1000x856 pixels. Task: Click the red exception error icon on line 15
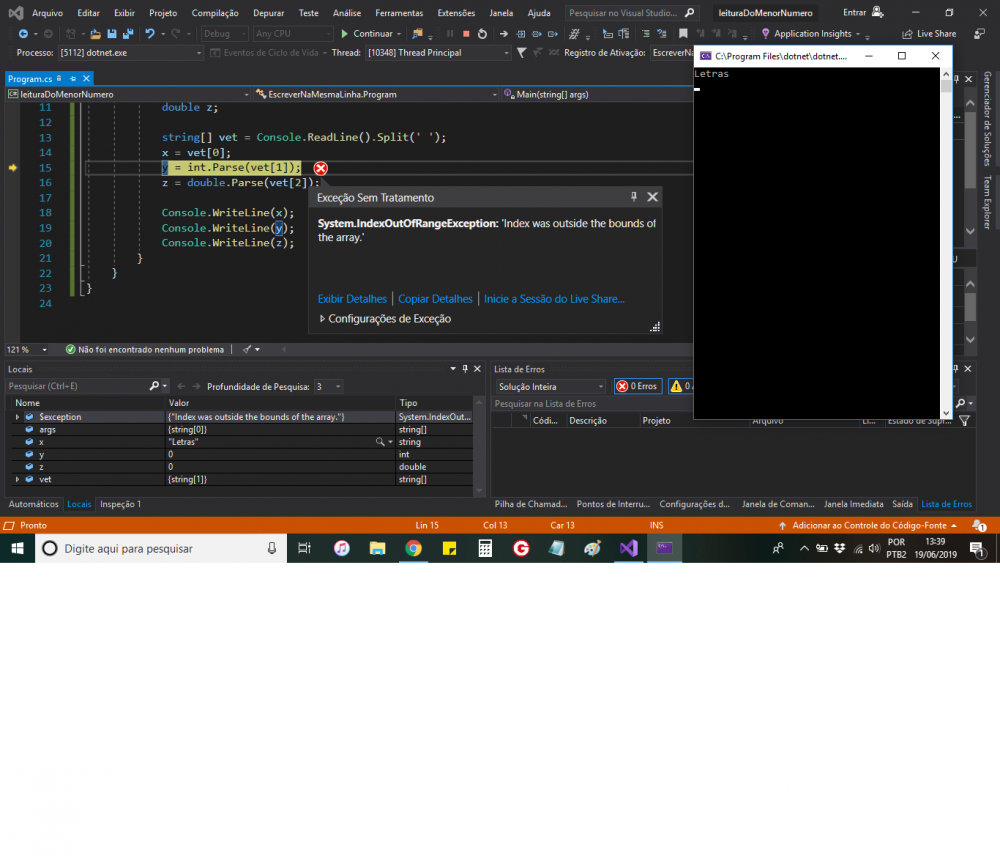click(320, 168)
